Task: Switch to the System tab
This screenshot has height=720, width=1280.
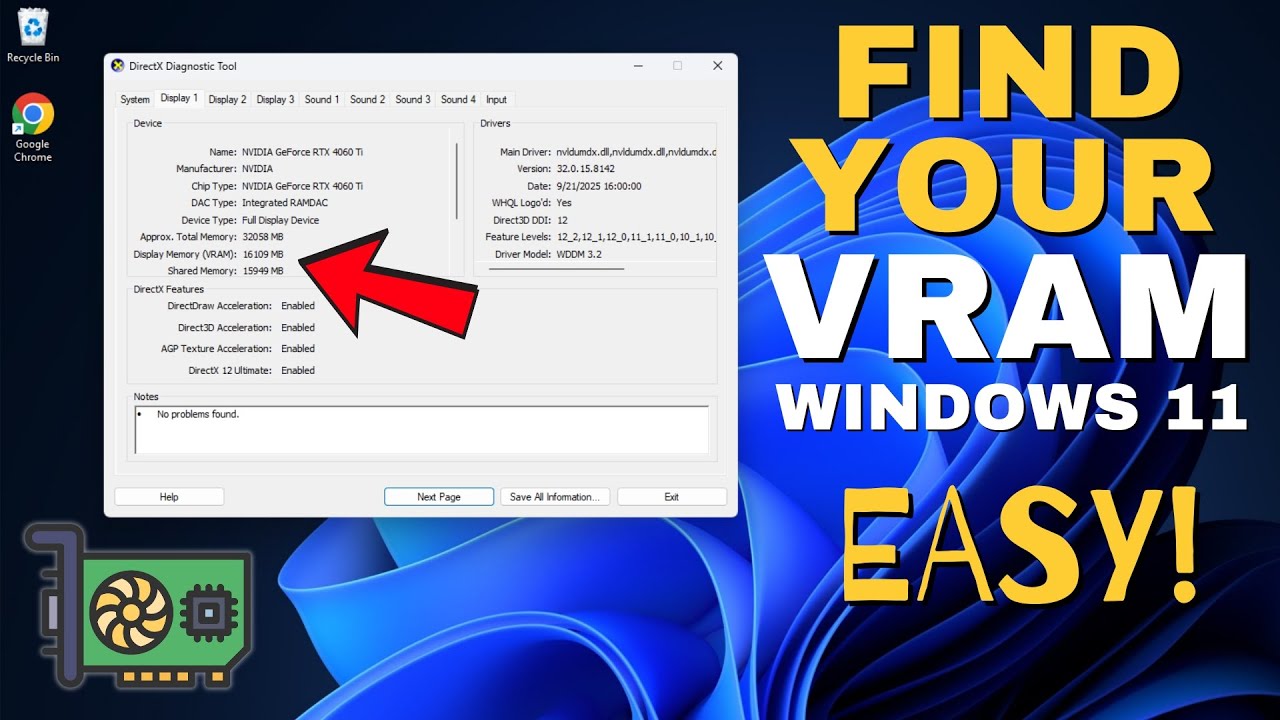Action: tap(135, 100)
